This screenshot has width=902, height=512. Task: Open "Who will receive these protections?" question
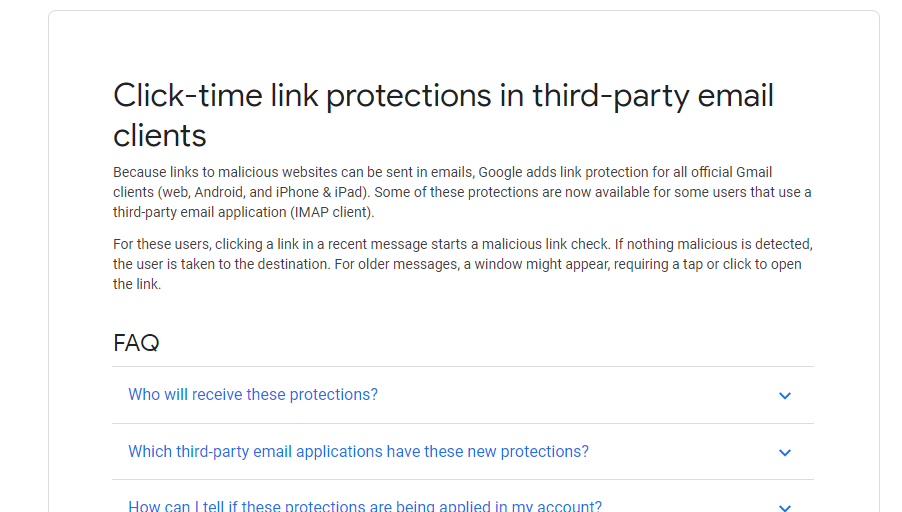253,395
